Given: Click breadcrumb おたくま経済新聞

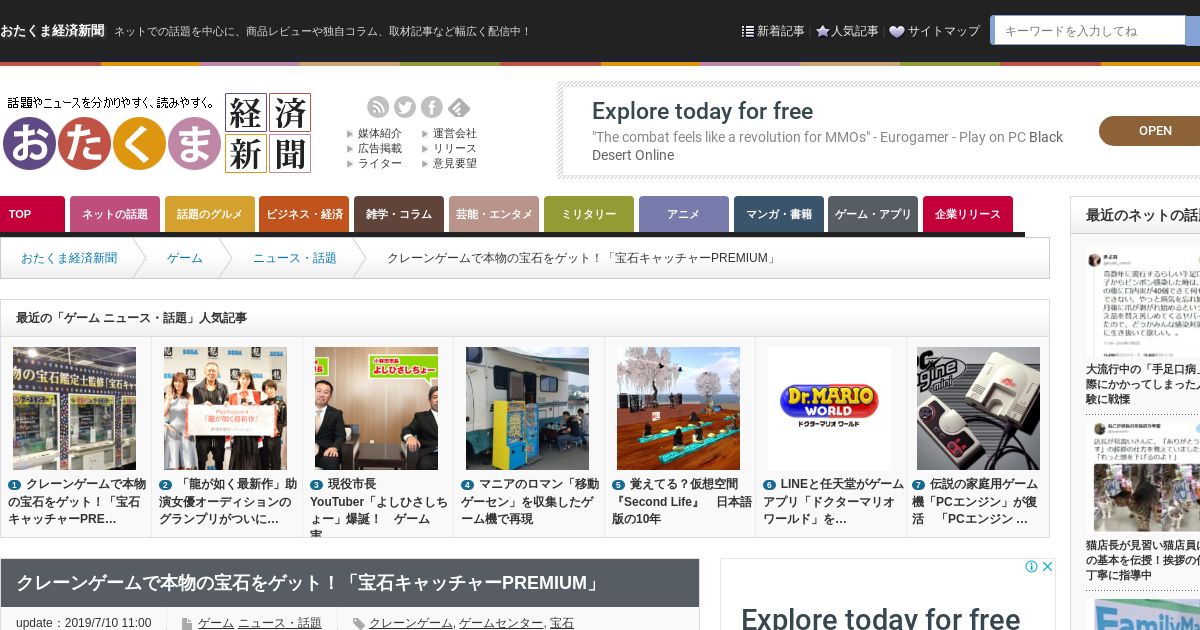Looking at the screenshot, I should click(69, 258).
